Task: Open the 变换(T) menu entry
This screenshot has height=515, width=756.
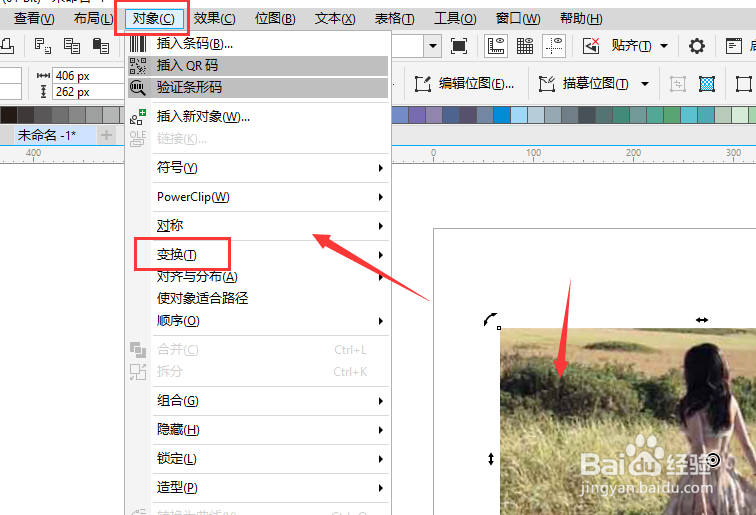Action: coord(270,255)
